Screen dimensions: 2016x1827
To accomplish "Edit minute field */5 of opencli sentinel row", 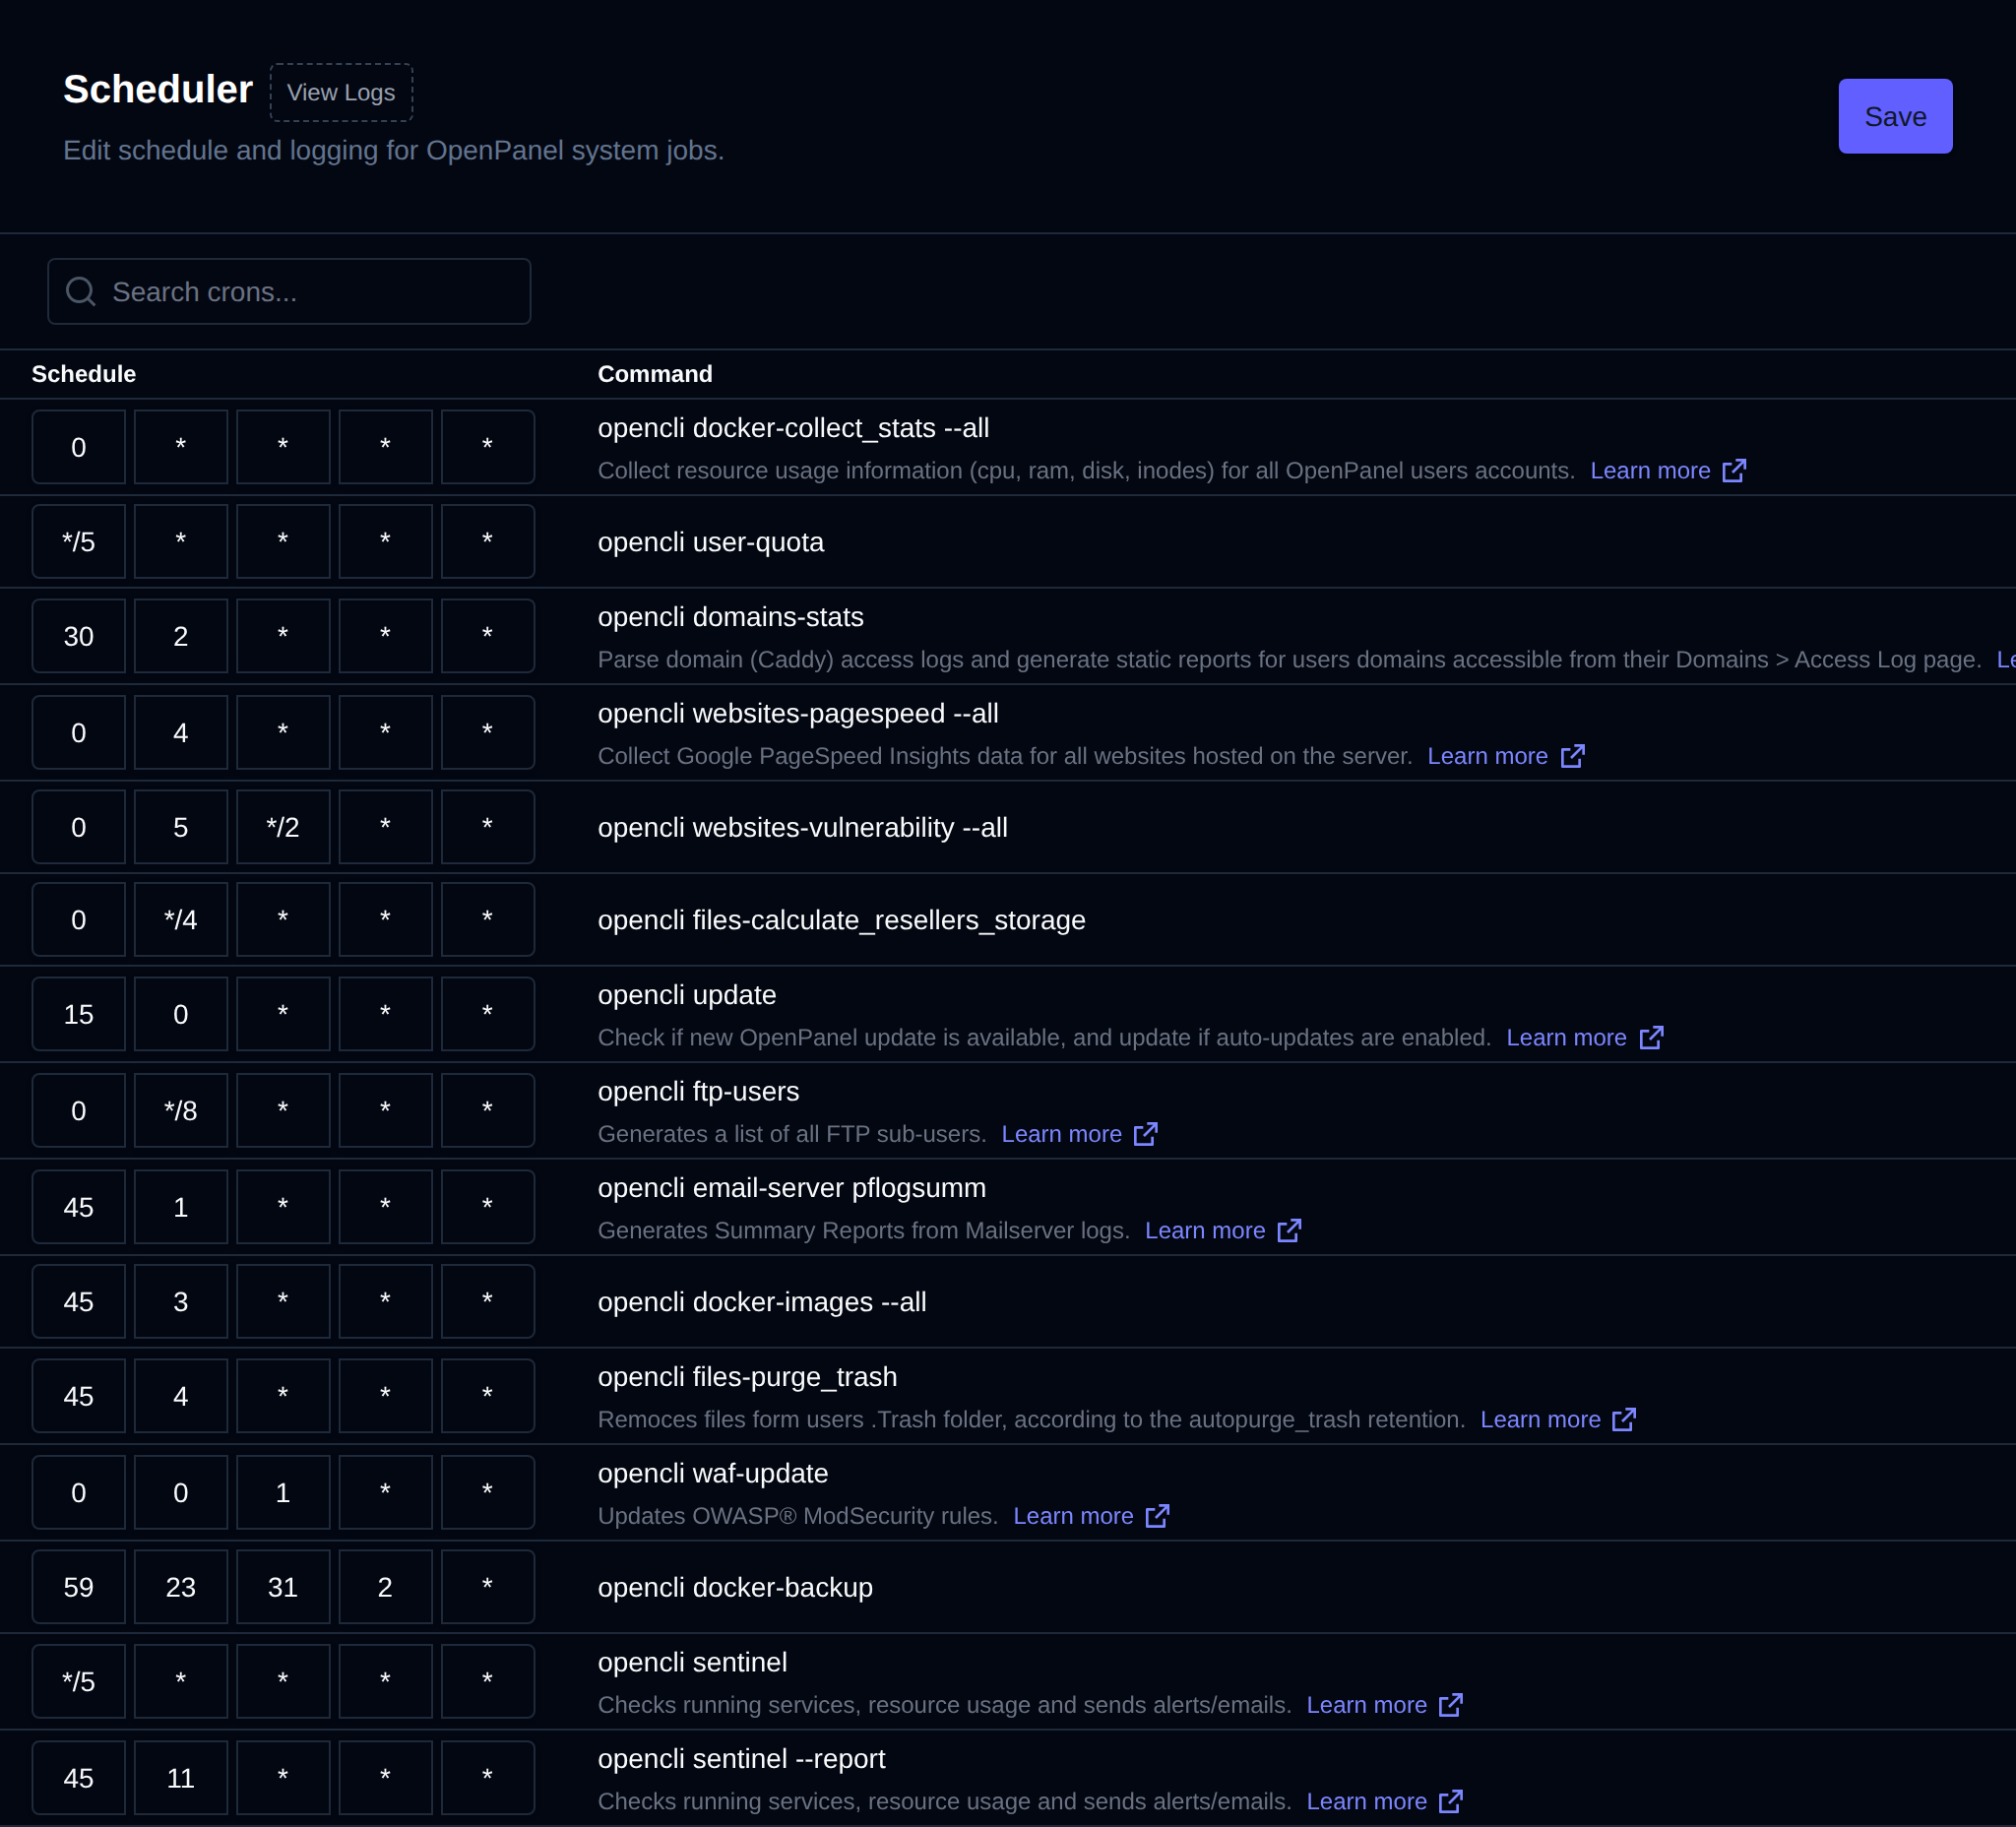I will point(79,1682).
